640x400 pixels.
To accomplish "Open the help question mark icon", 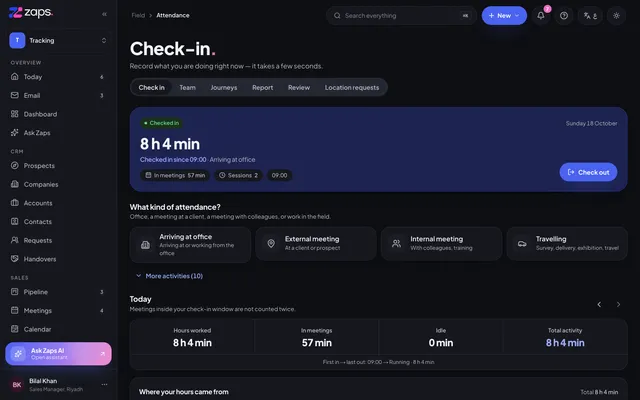I will 564,16.
